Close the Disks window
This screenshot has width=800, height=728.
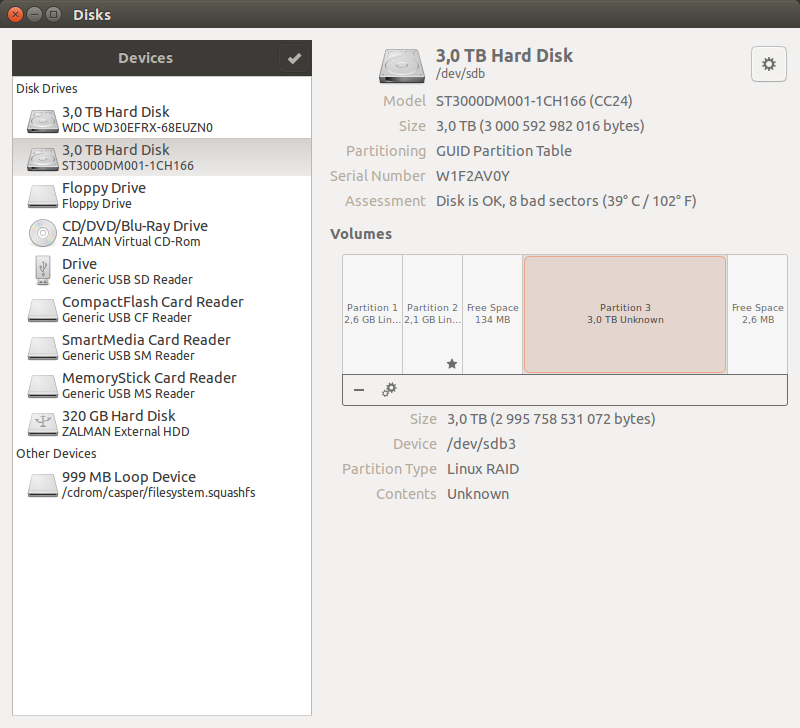tap(15, 15)
